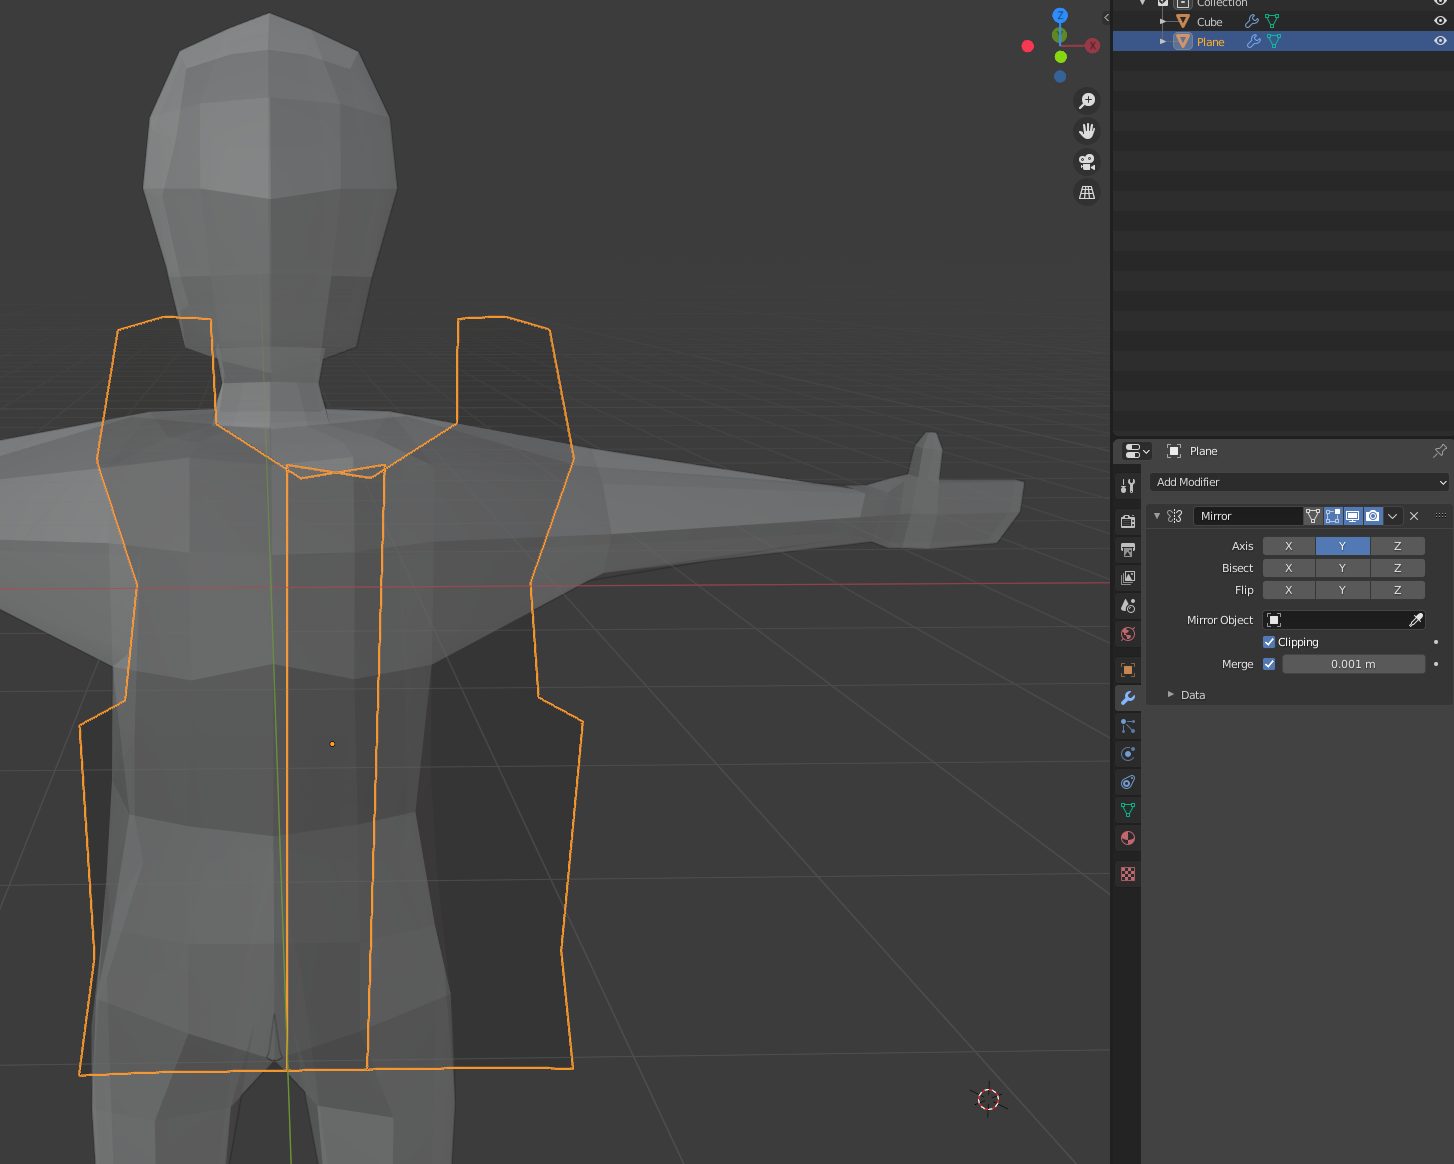1454x1164 pixels.
Task: Click the blue Z axis gizmo handle
Action: click(1060, 16)
